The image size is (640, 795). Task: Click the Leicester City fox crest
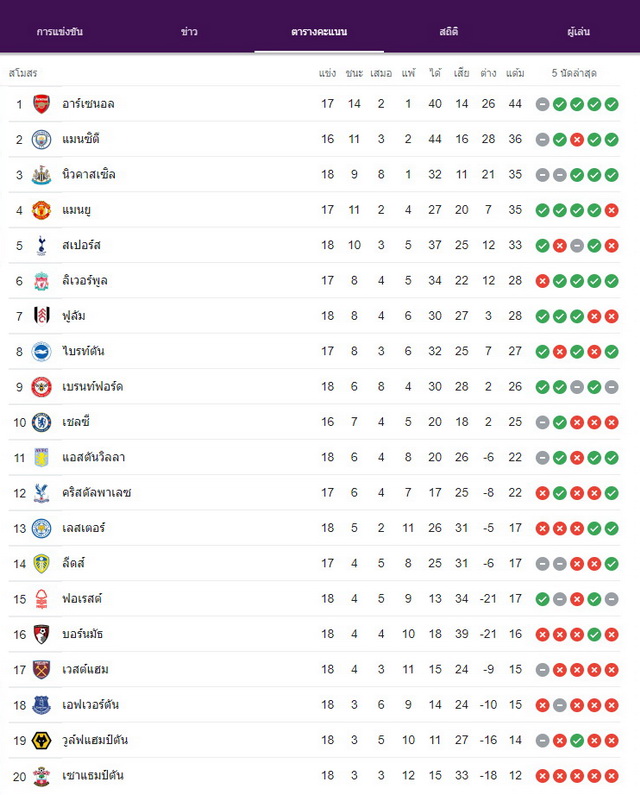[42, 528]
